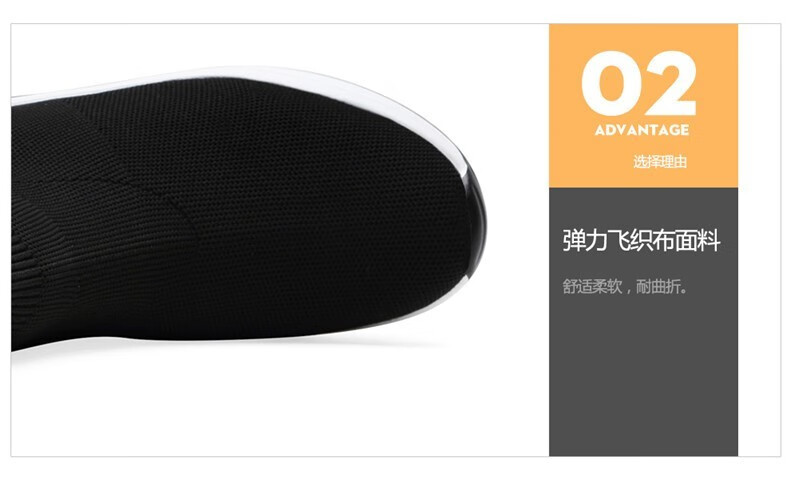This screenshot has width=790, height=477.
Task: Click the "舒适柔软，耐曲折。" description text
Action: click(x=625, y=287)
